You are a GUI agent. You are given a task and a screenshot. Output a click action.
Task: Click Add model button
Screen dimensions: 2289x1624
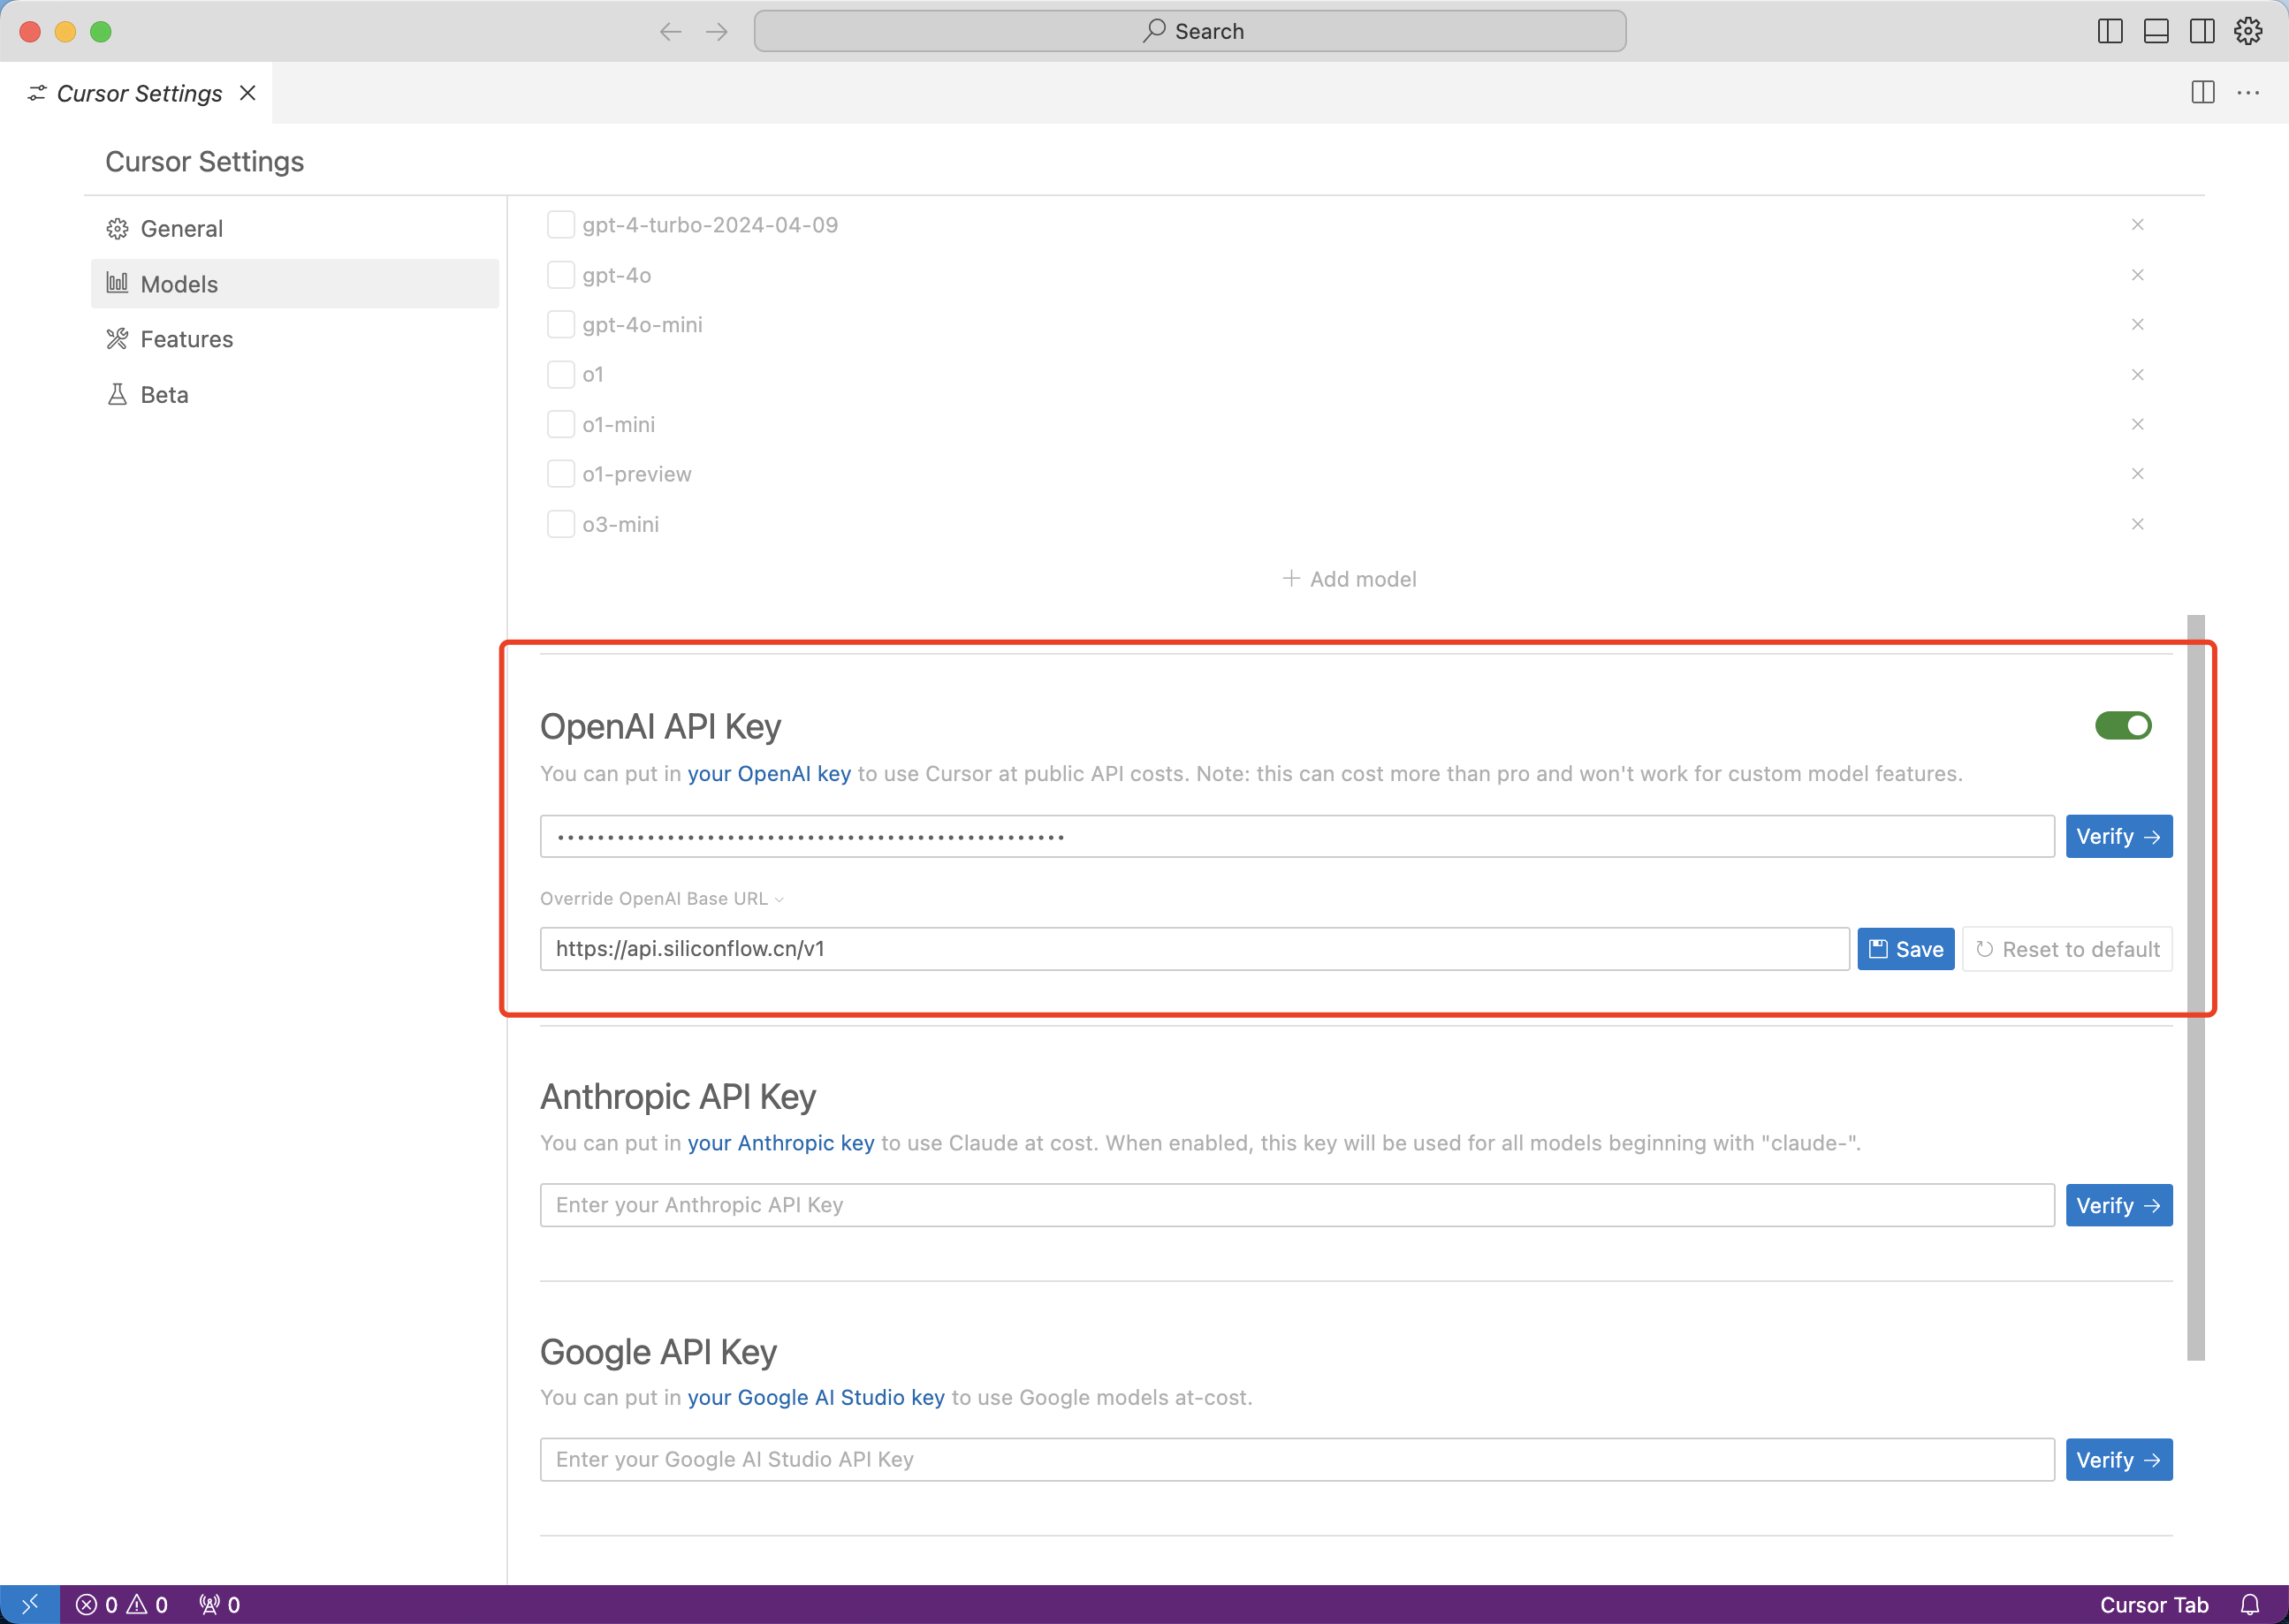[x=1349, y=579]
